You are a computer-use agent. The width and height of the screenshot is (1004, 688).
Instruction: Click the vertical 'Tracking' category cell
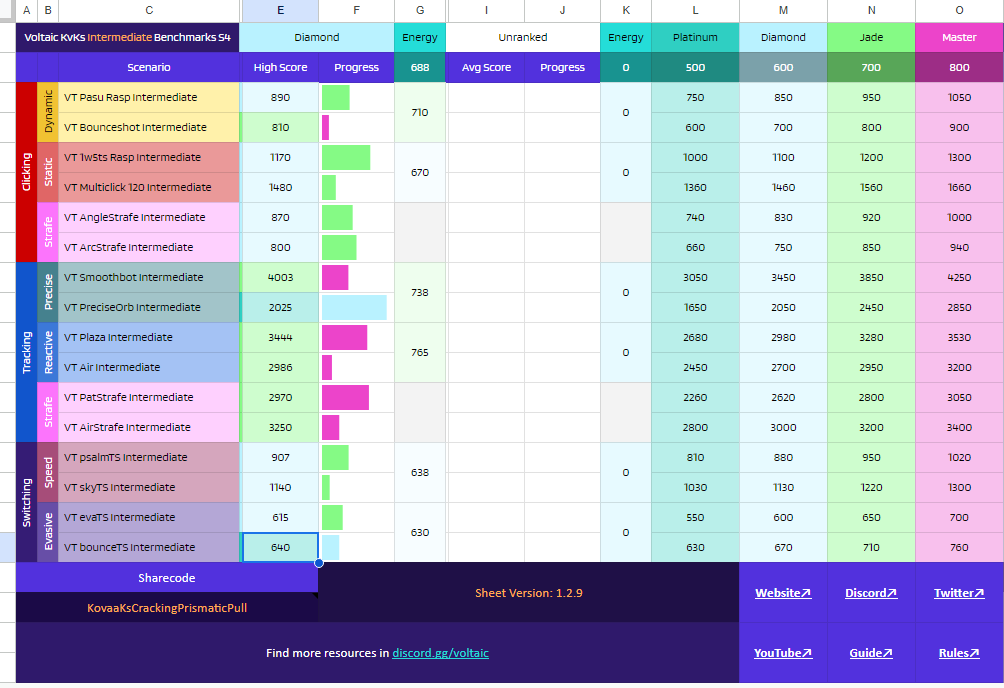point(26,352)
